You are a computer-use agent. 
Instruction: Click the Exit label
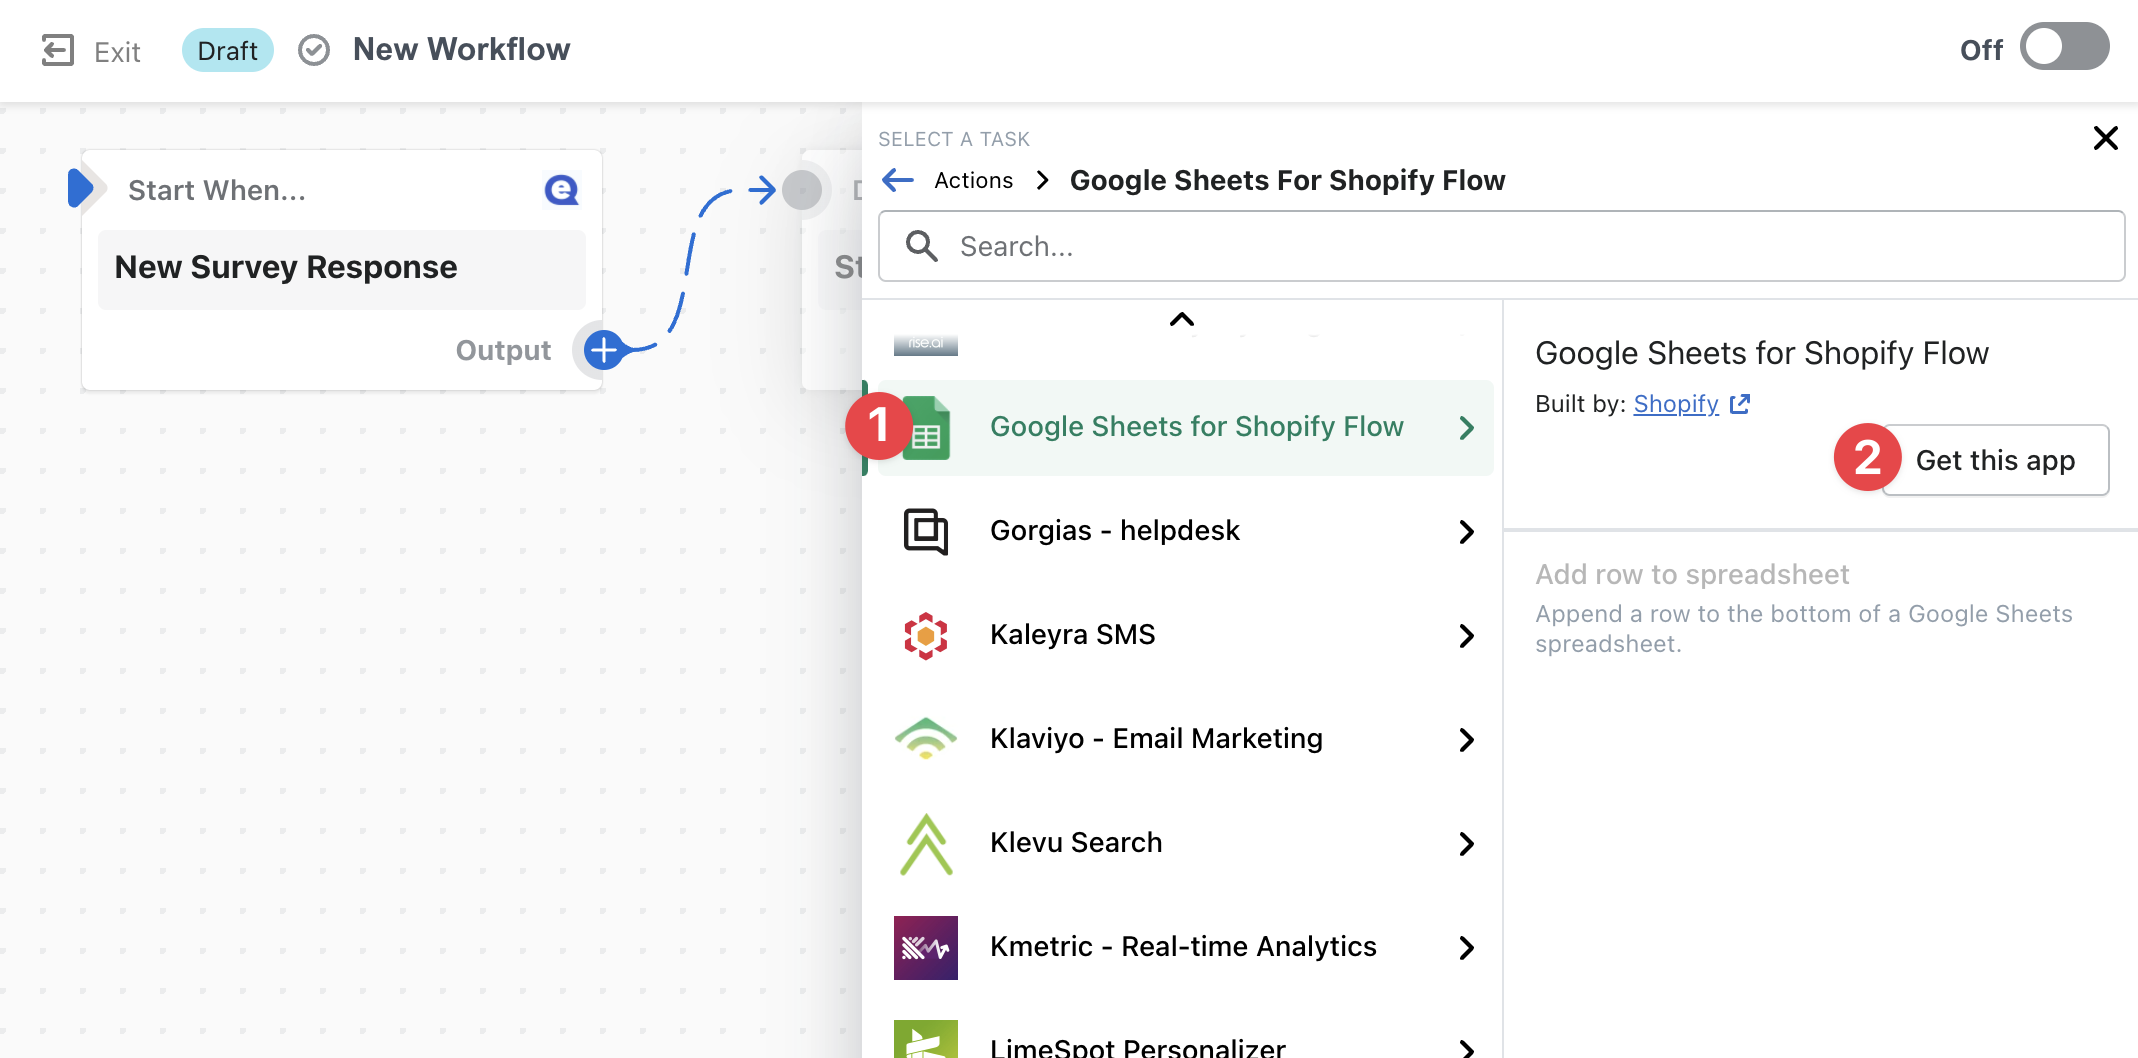point(117,52)
